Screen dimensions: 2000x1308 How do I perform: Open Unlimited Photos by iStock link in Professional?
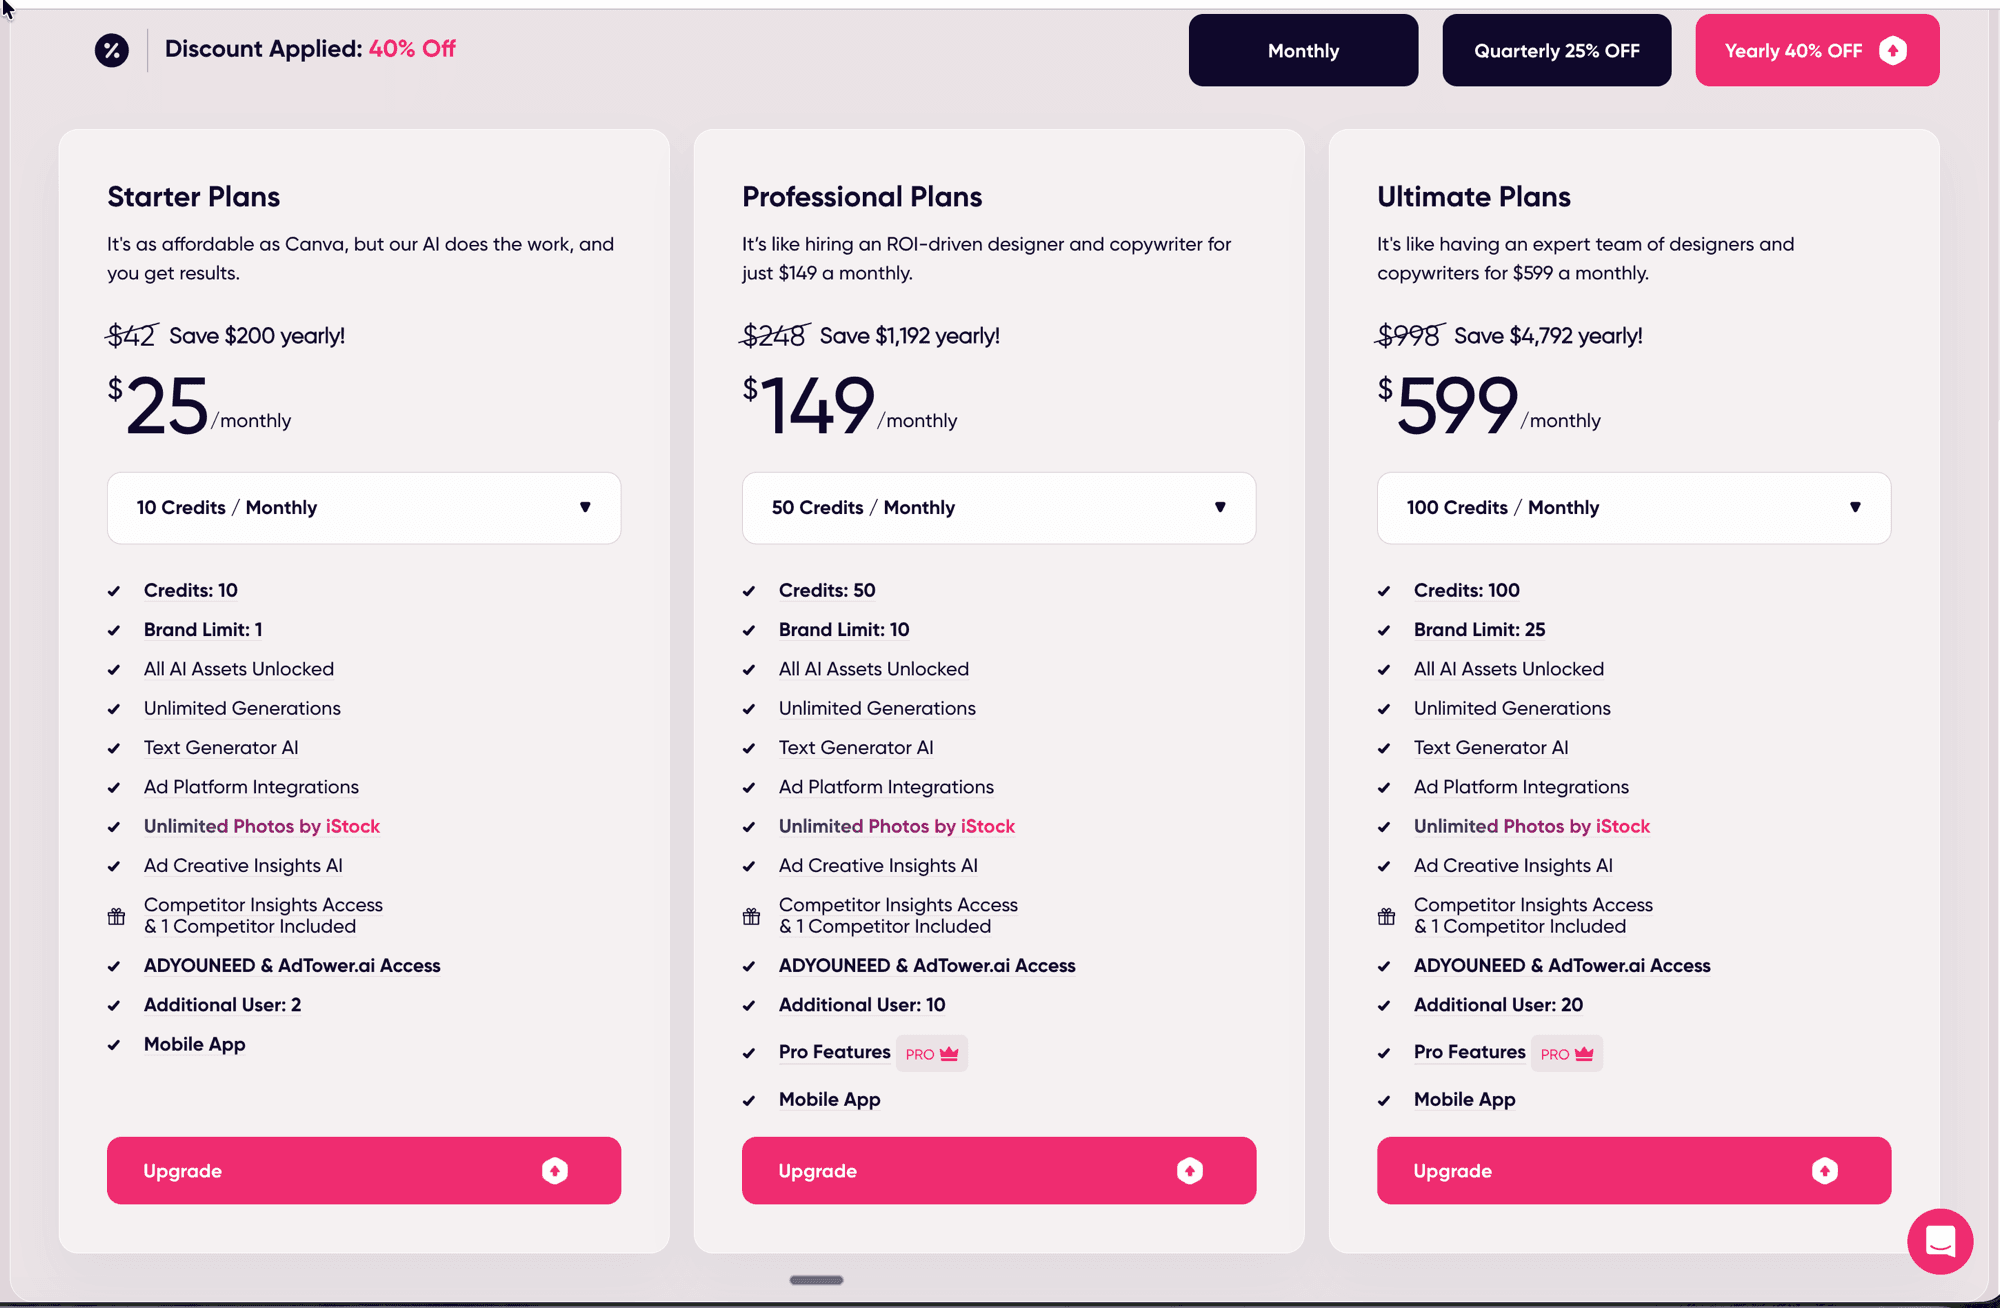(896, 826)
